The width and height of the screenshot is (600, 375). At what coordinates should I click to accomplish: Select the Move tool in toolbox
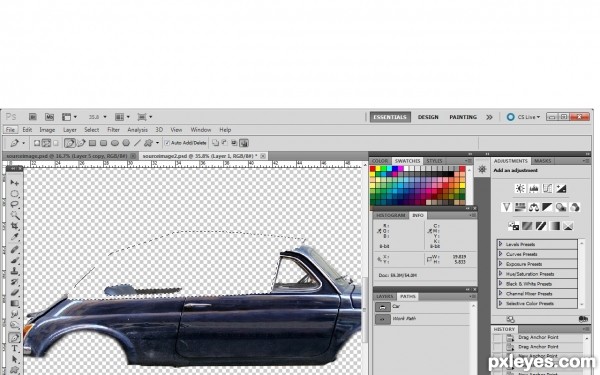(15, 183)
